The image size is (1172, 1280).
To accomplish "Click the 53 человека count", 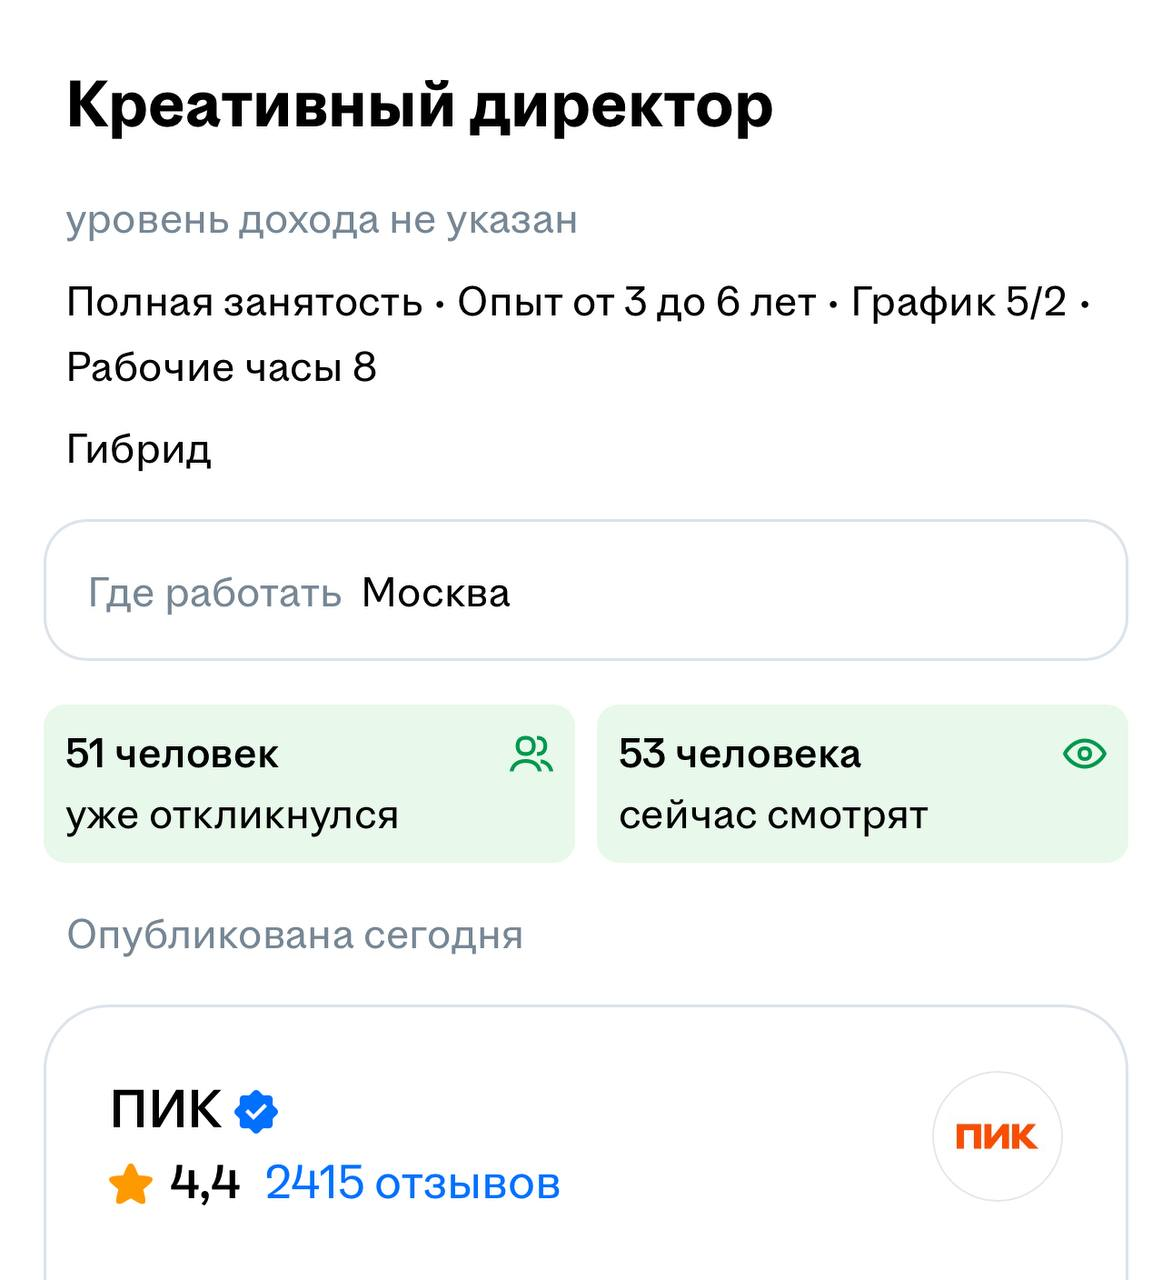I will pos(739,754).
